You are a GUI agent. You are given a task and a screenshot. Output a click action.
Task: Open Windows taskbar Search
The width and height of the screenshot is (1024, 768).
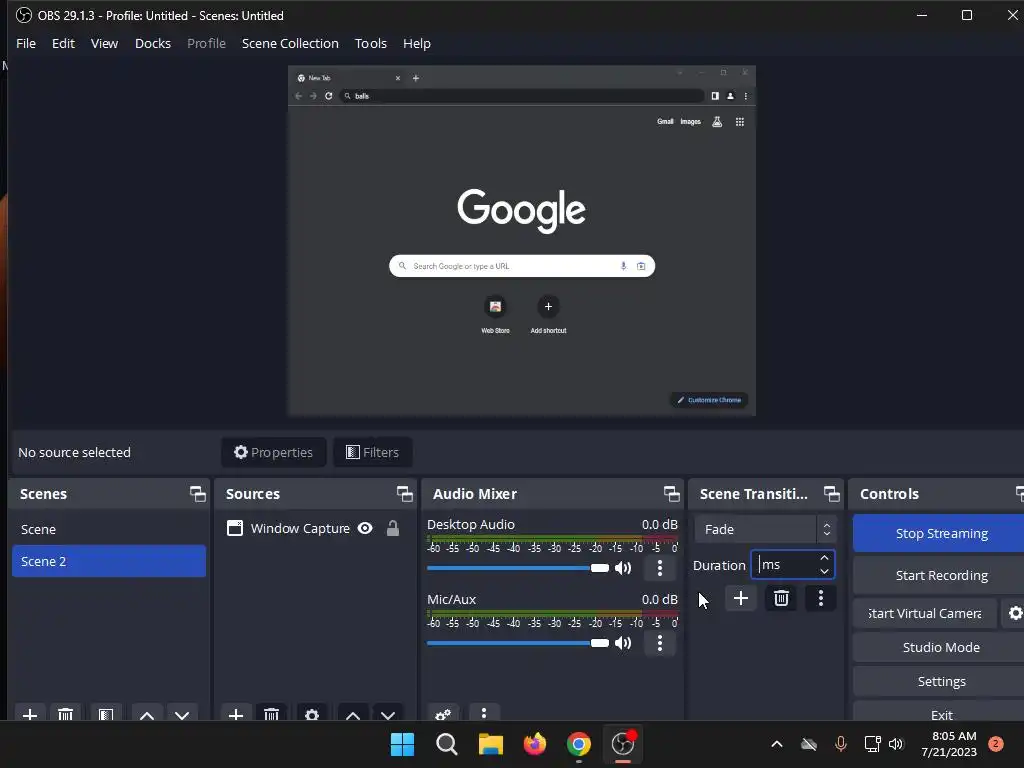click(447, 744)
